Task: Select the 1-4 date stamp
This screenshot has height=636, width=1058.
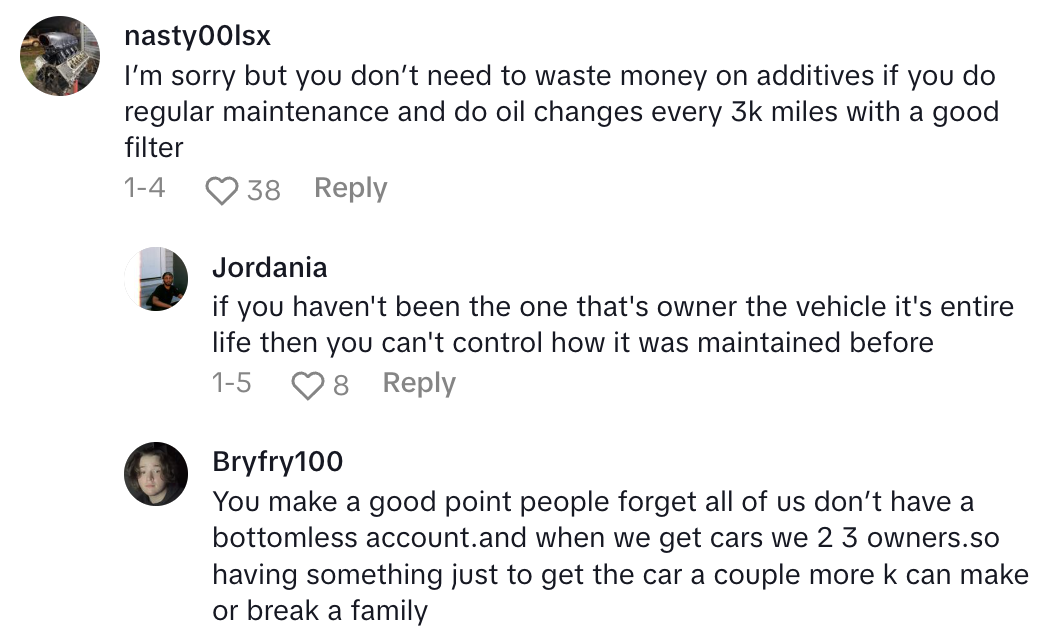Action: pos(145,188)
